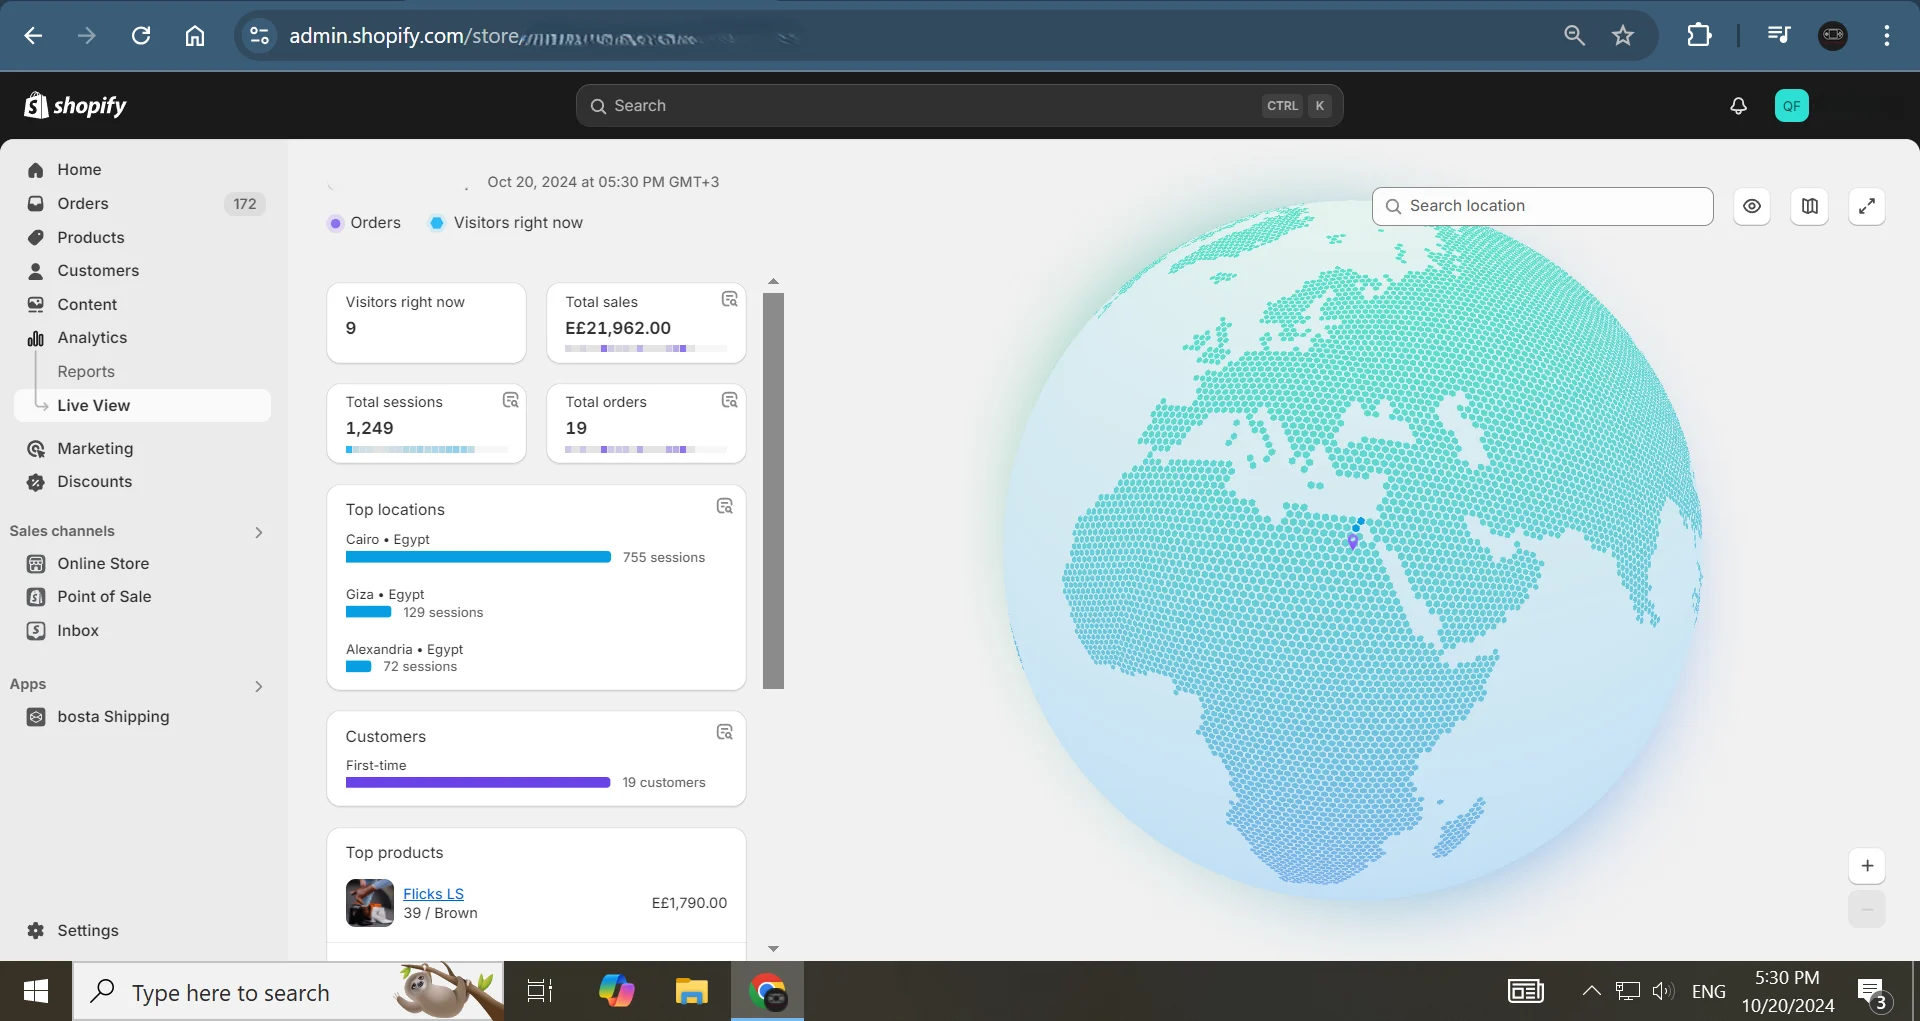The width and height of the screenshot is (1920, 1021).
Task: Go to Reports under Analytics
Action: coord(86,372)
